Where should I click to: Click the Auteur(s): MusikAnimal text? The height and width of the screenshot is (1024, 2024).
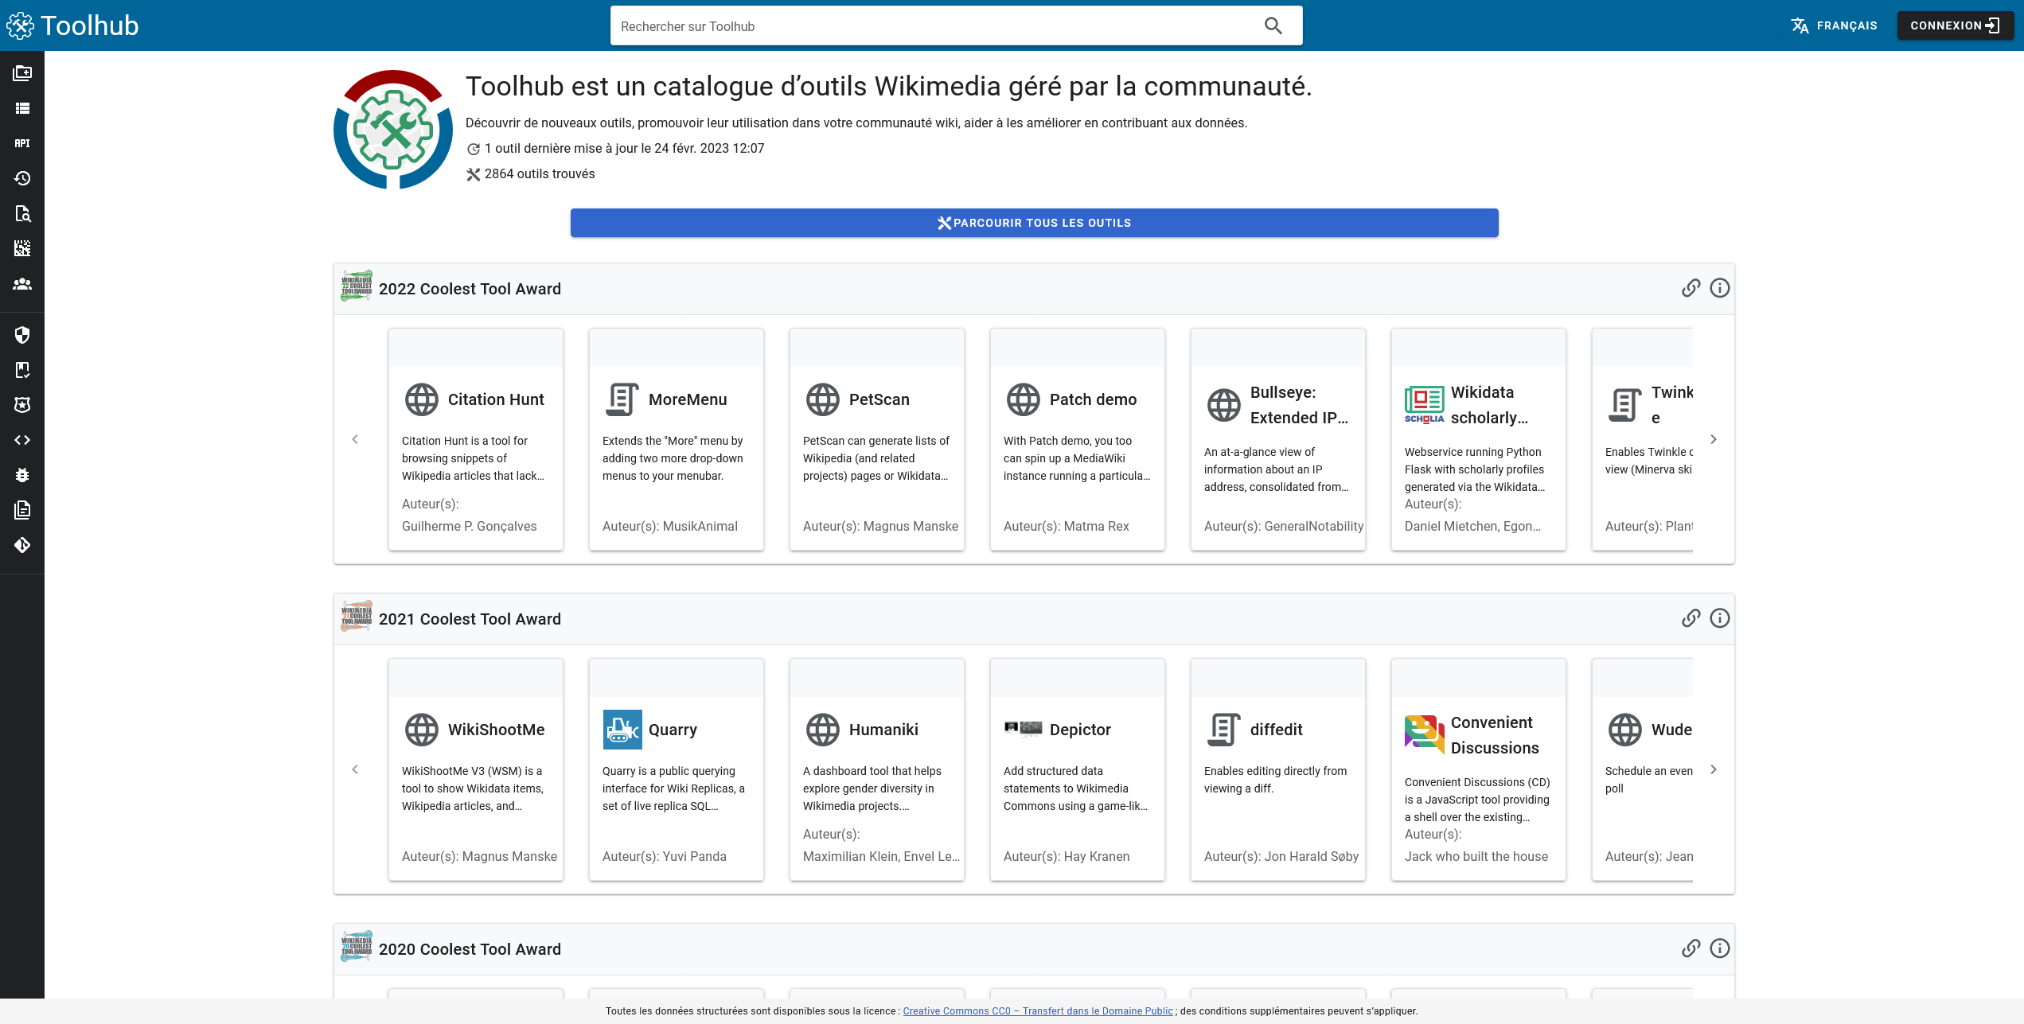670,526
